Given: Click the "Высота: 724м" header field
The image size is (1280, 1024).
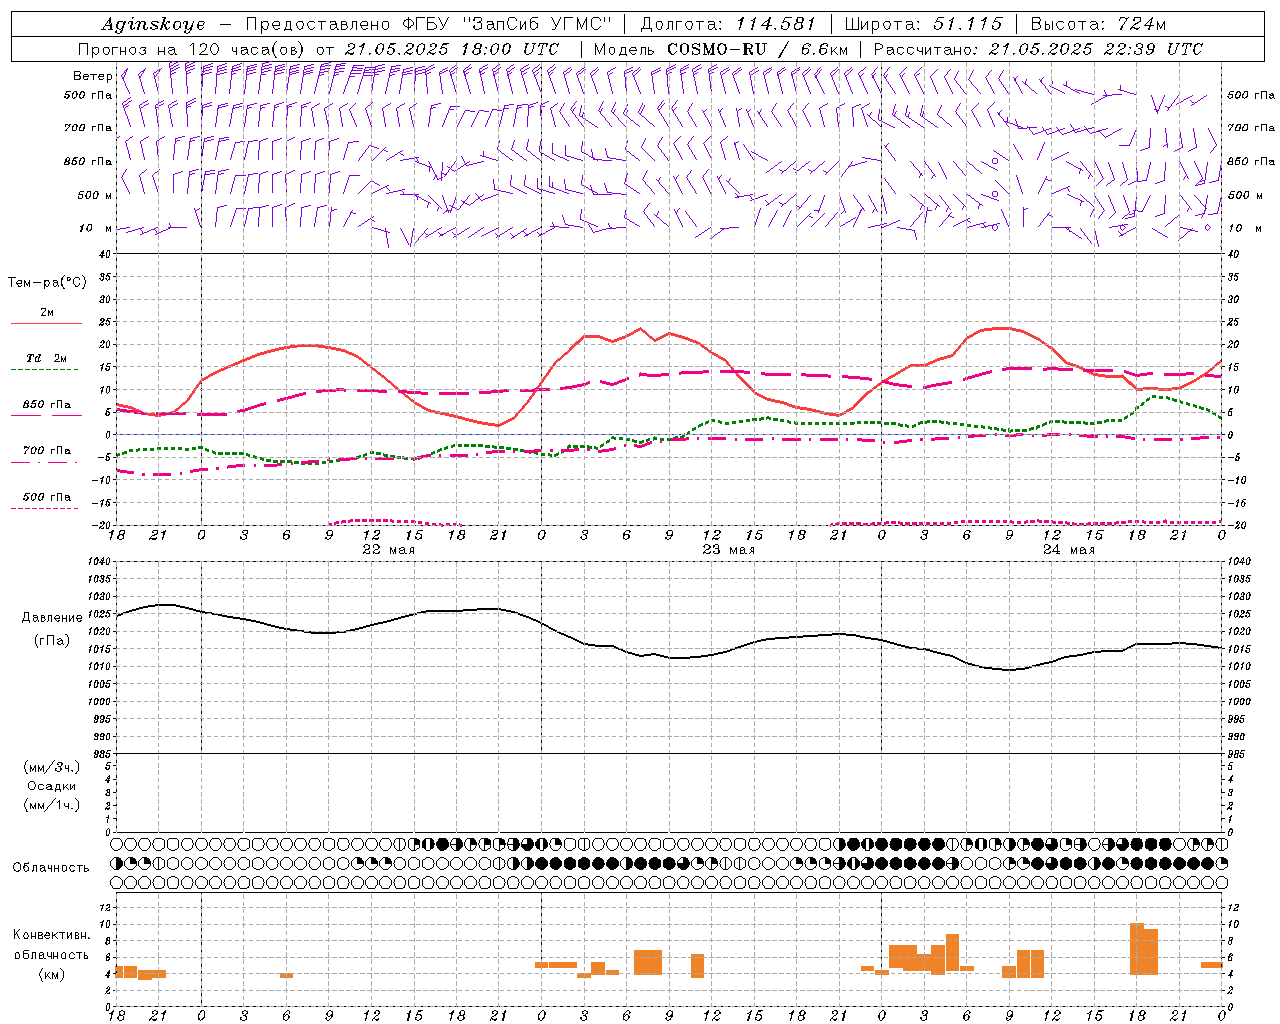Looking at the screenshot, I should 1098,24.
